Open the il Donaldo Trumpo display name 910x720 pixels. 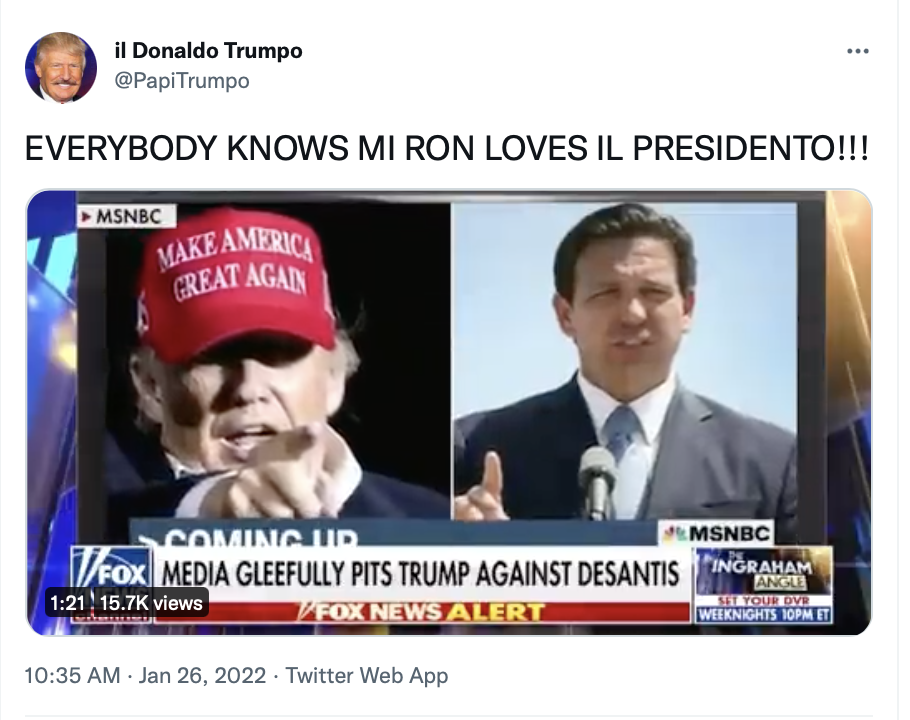(x=208, y=50)
